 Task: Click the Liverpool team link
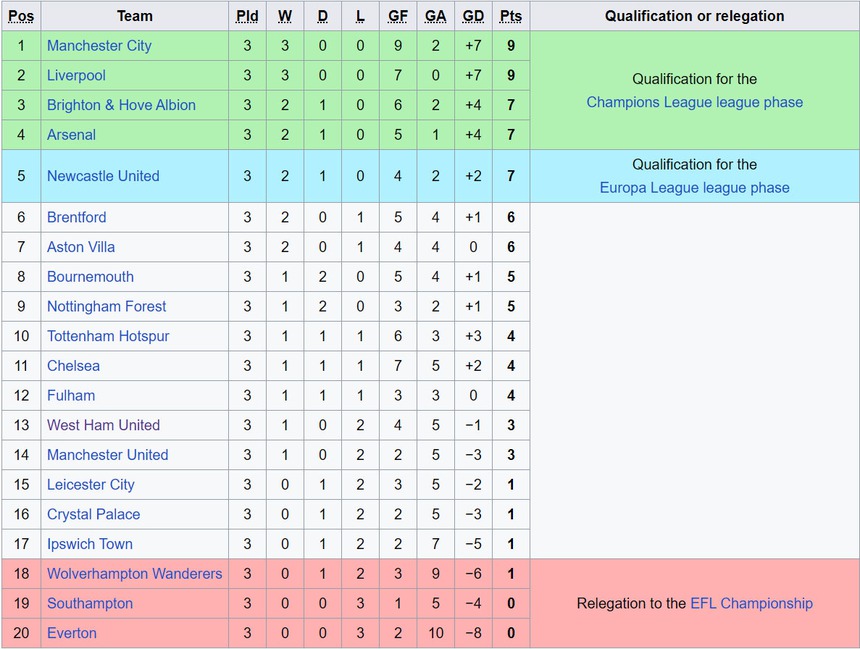click(76, 76)
